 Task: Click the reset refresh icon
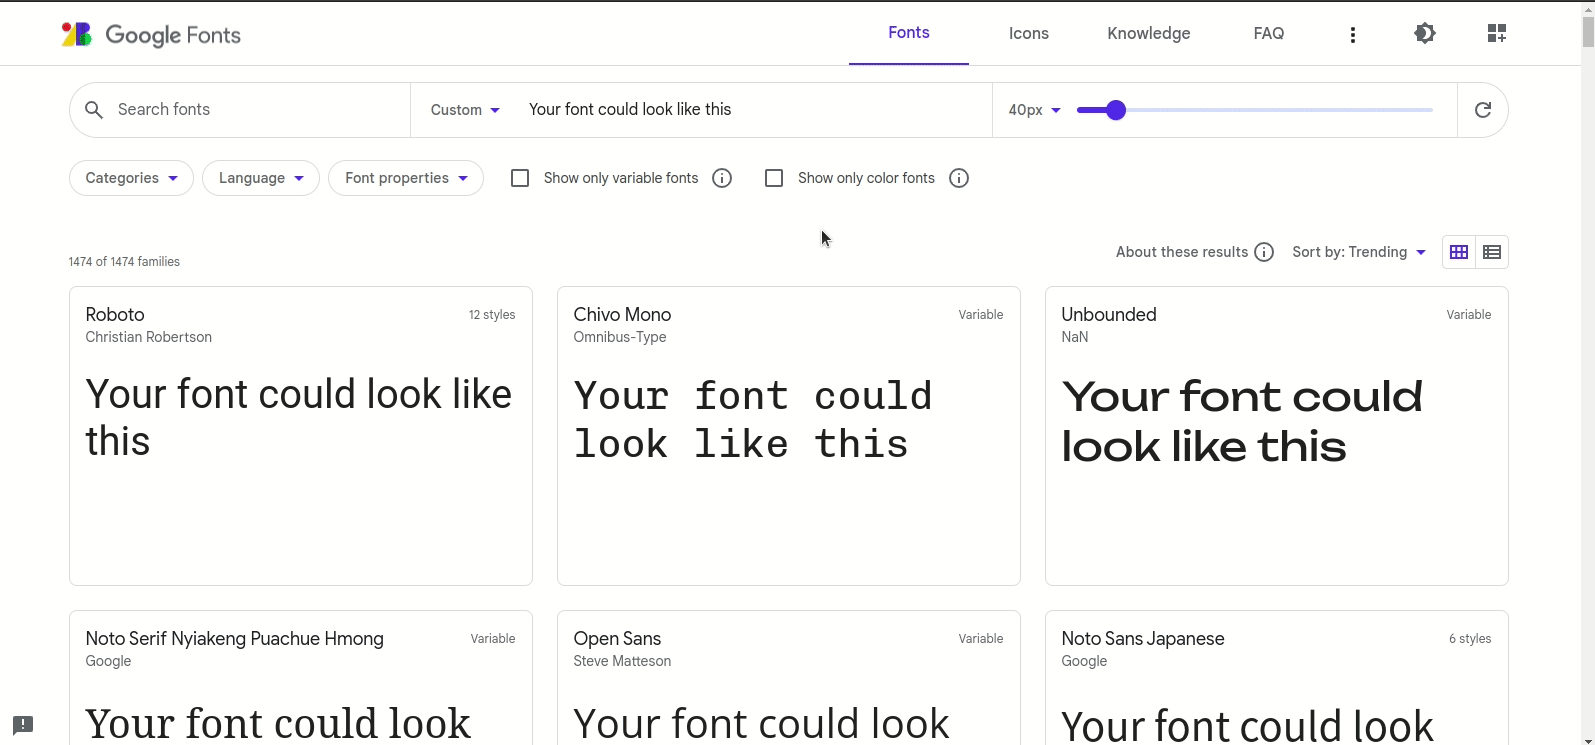click(x=1483, y=110)
